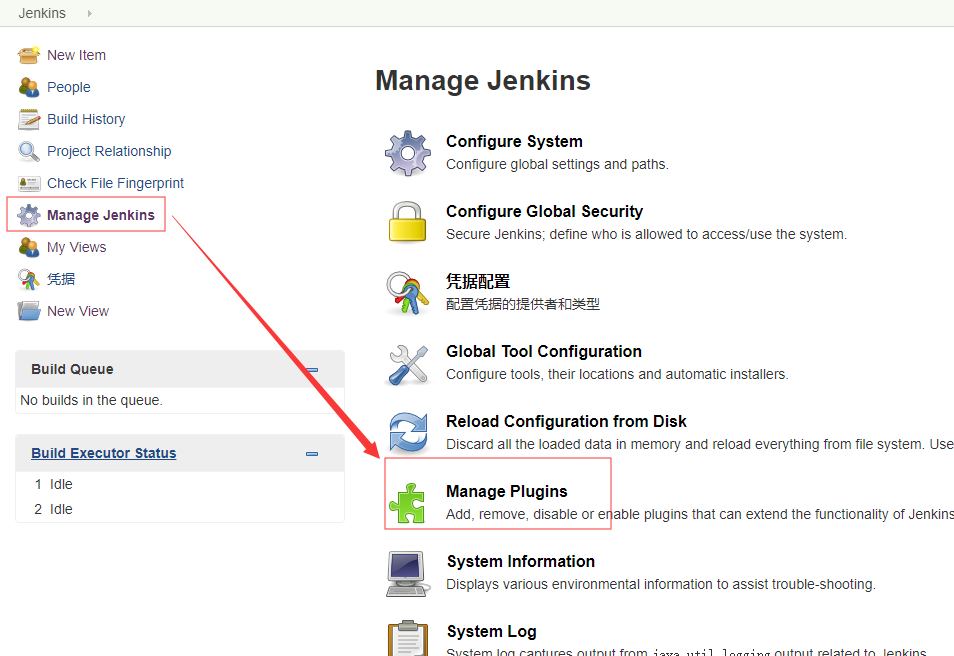This screenshot has width=954, height=656.
Task: Click the People icon in sidebar
Action: click(29, 88)
